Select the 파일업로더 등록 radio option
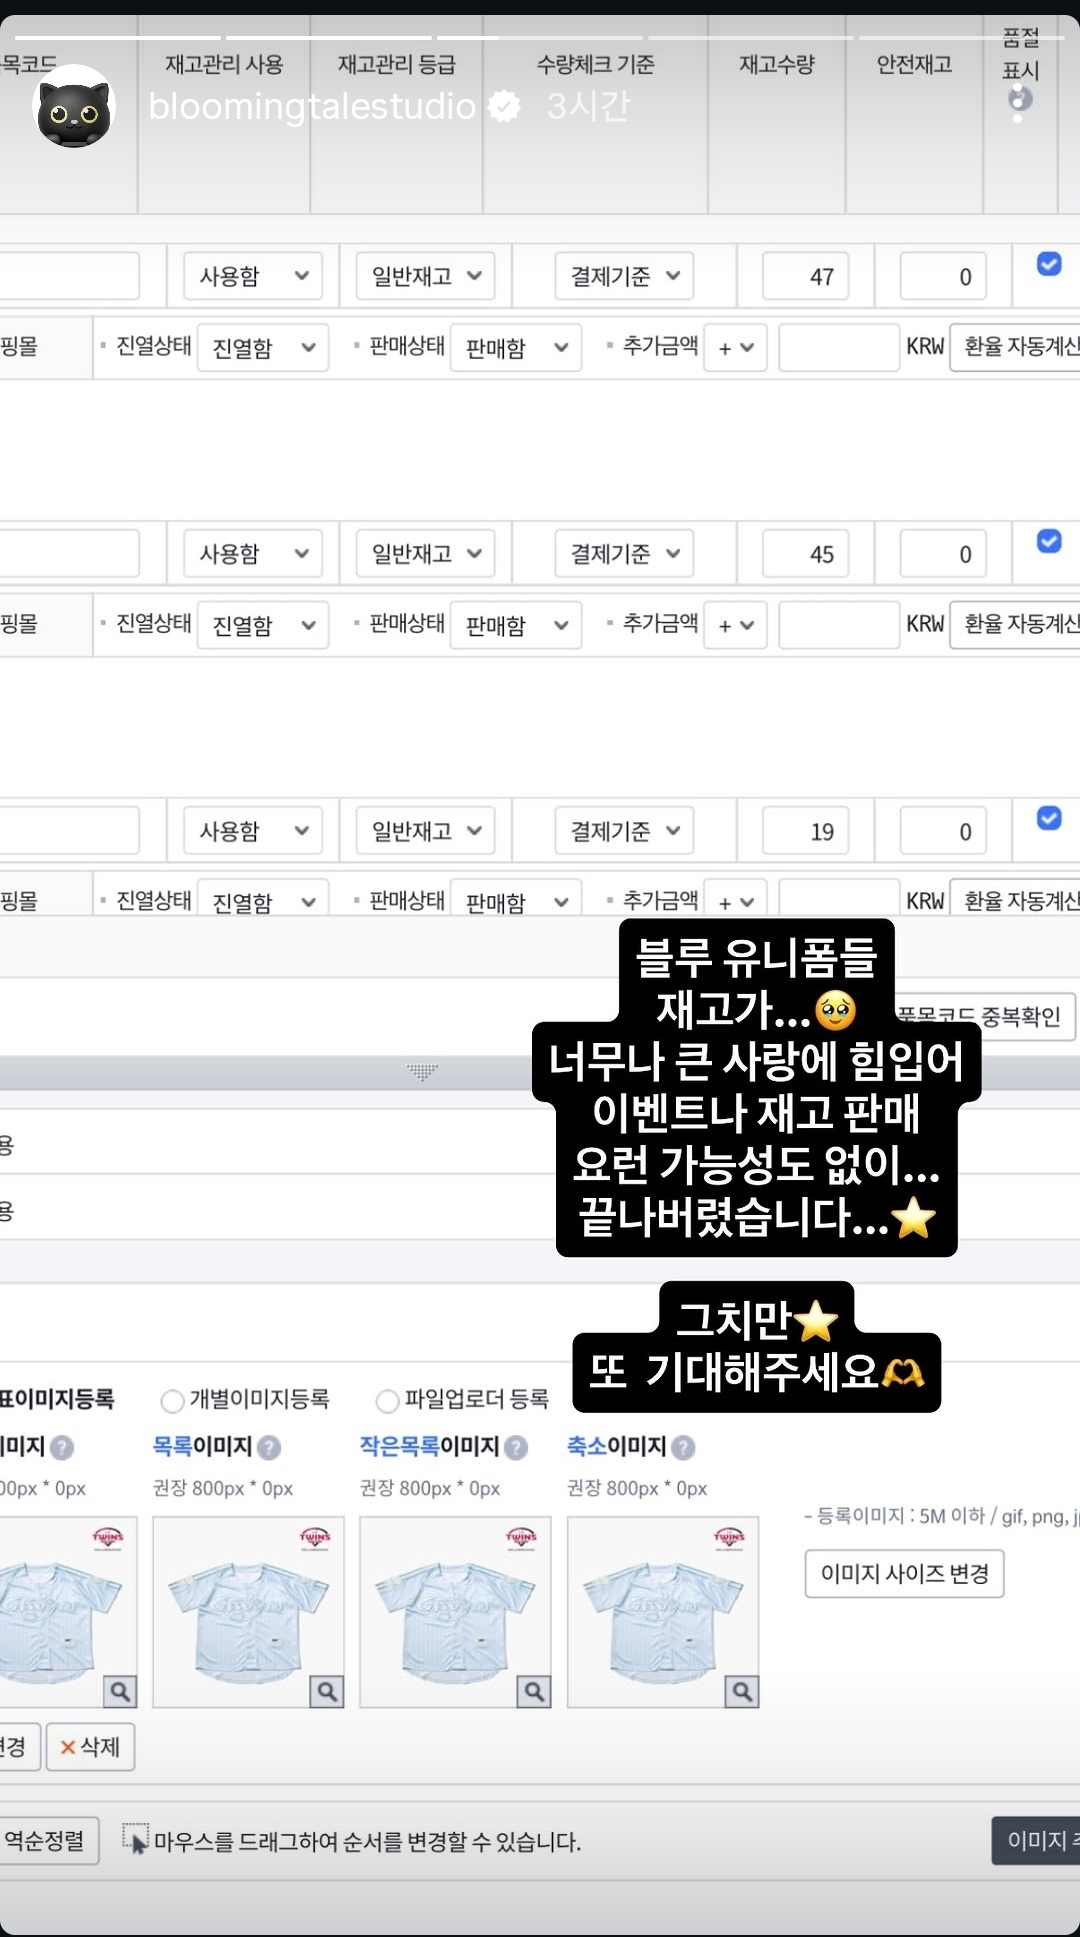The height and width of the screenshot is (1937, 1080). [387, 1401]
